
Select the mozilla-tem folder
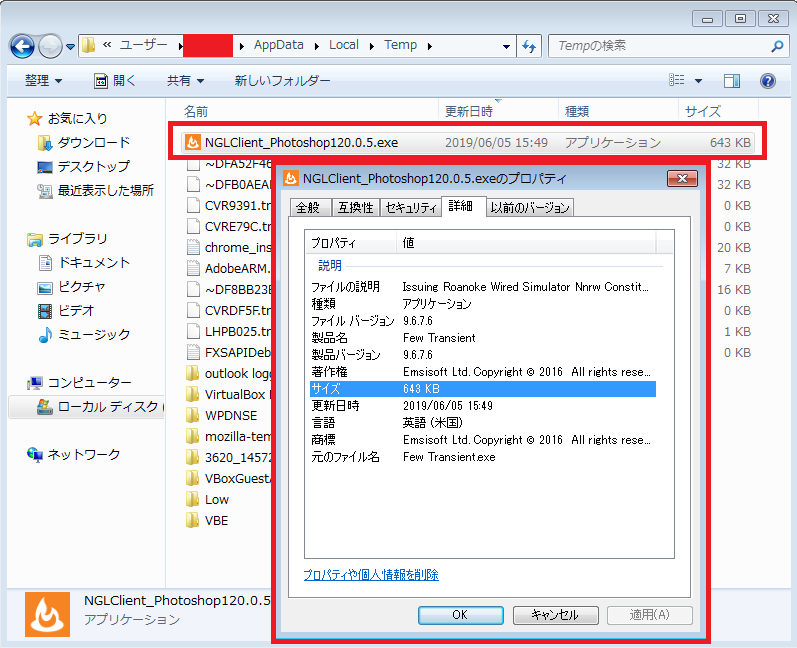point(230,437)
